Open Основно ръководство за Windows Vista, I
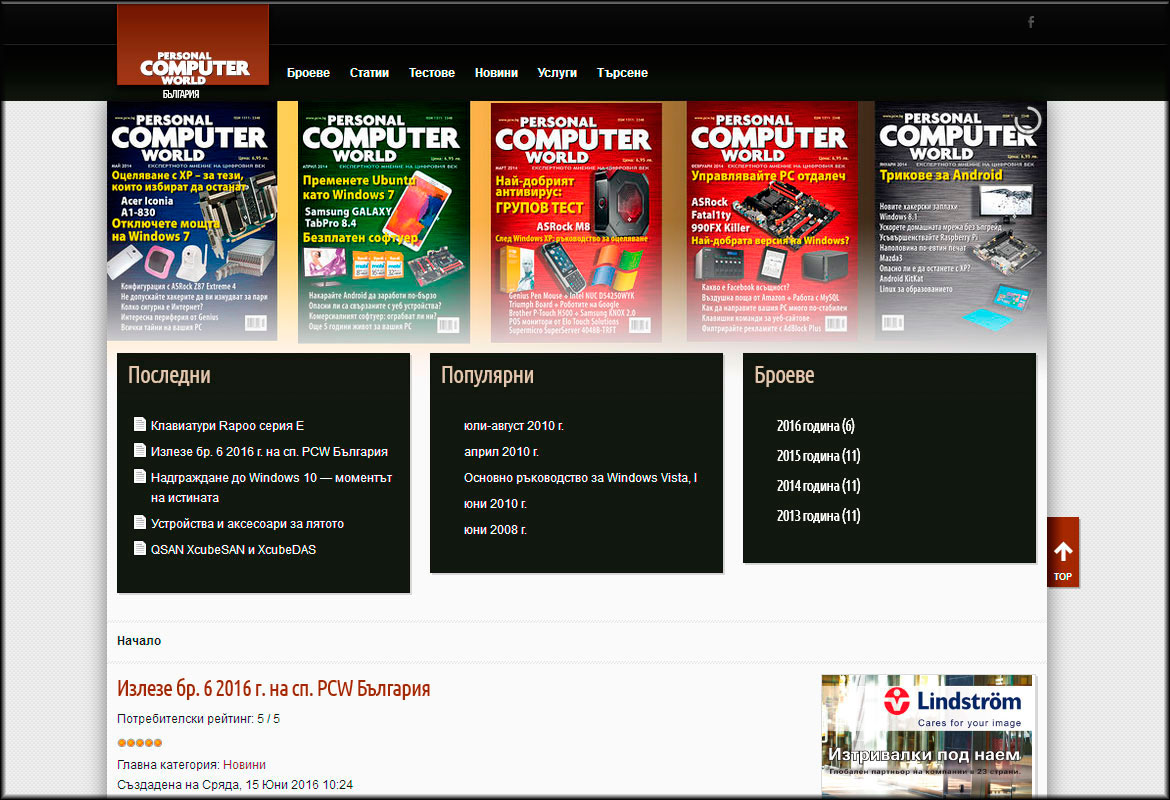 pyautogui.click(x=581, y=478)
